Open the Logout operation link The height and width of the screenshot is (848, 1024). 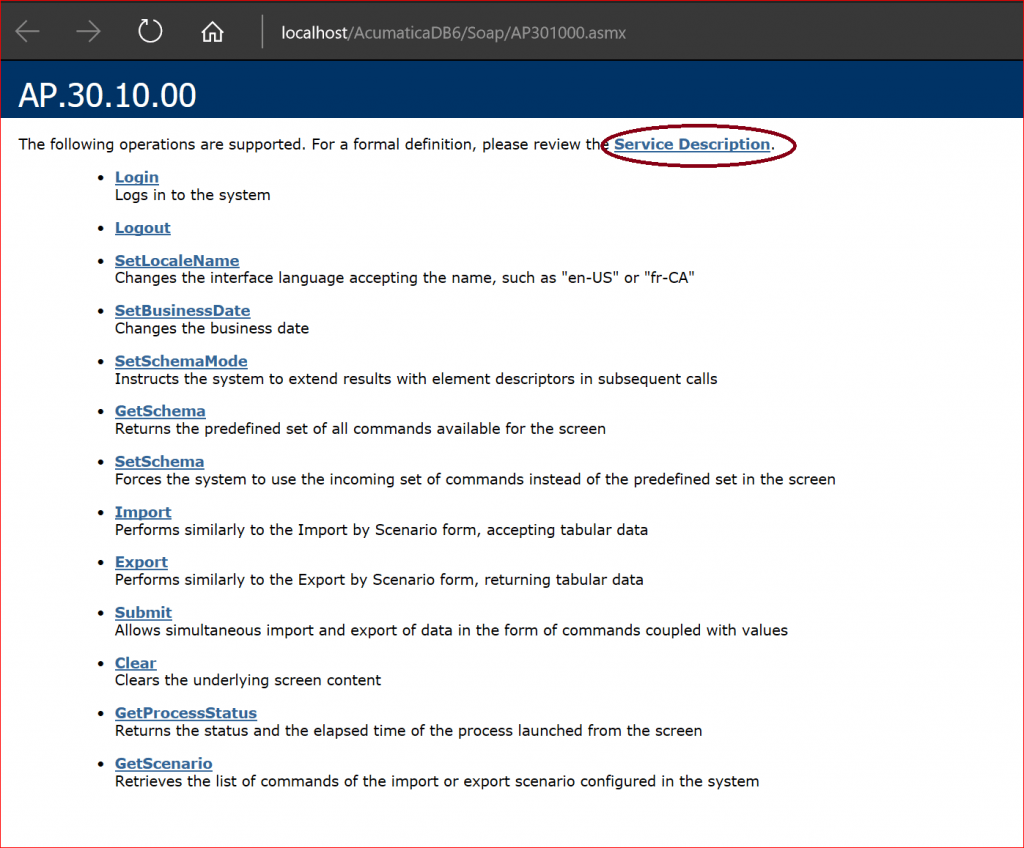[x=142, y=228]
